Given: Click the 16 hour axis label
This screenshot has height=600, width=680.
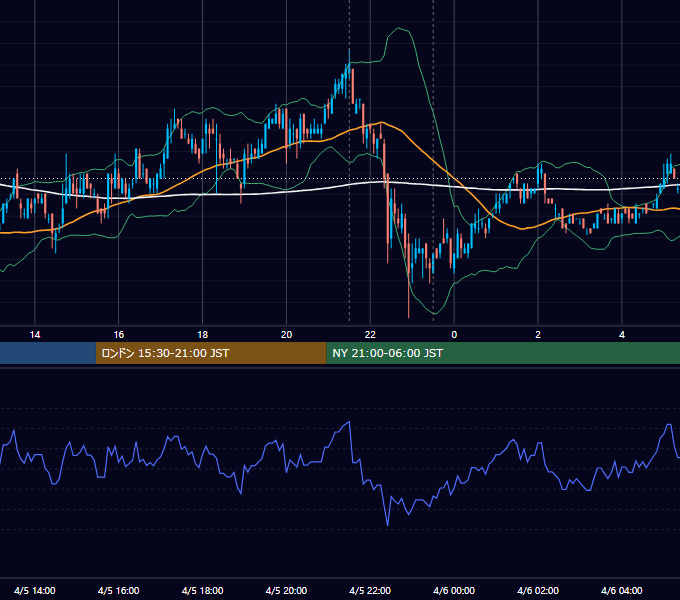Looking at the screenshot, I should pyautogui.click(x=118, y=335).
